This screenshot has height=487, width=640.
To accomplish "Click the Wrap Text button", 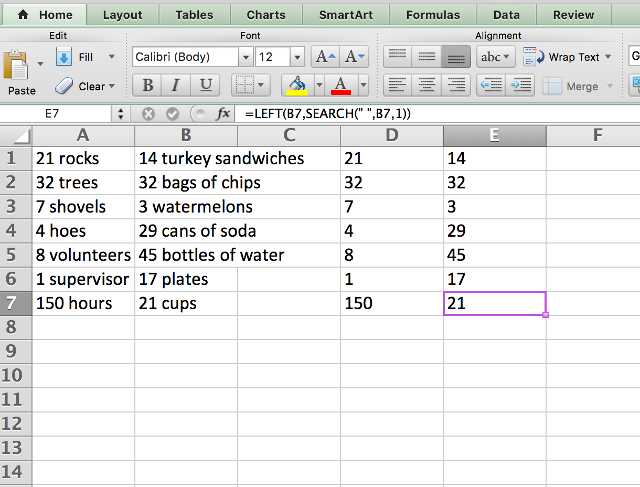I will click(x=567, y=57).
